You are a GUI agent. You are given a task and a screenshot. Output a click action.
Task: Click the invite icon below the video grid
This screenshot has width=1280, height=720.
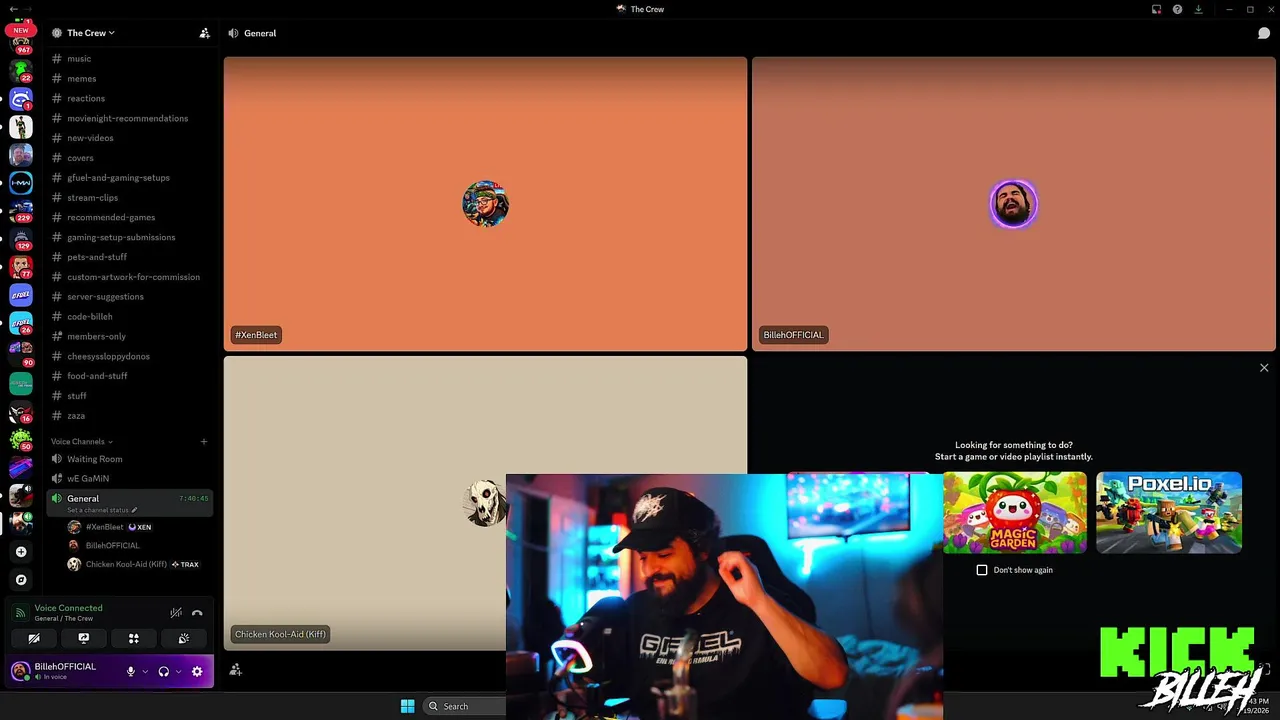(236, 670)
